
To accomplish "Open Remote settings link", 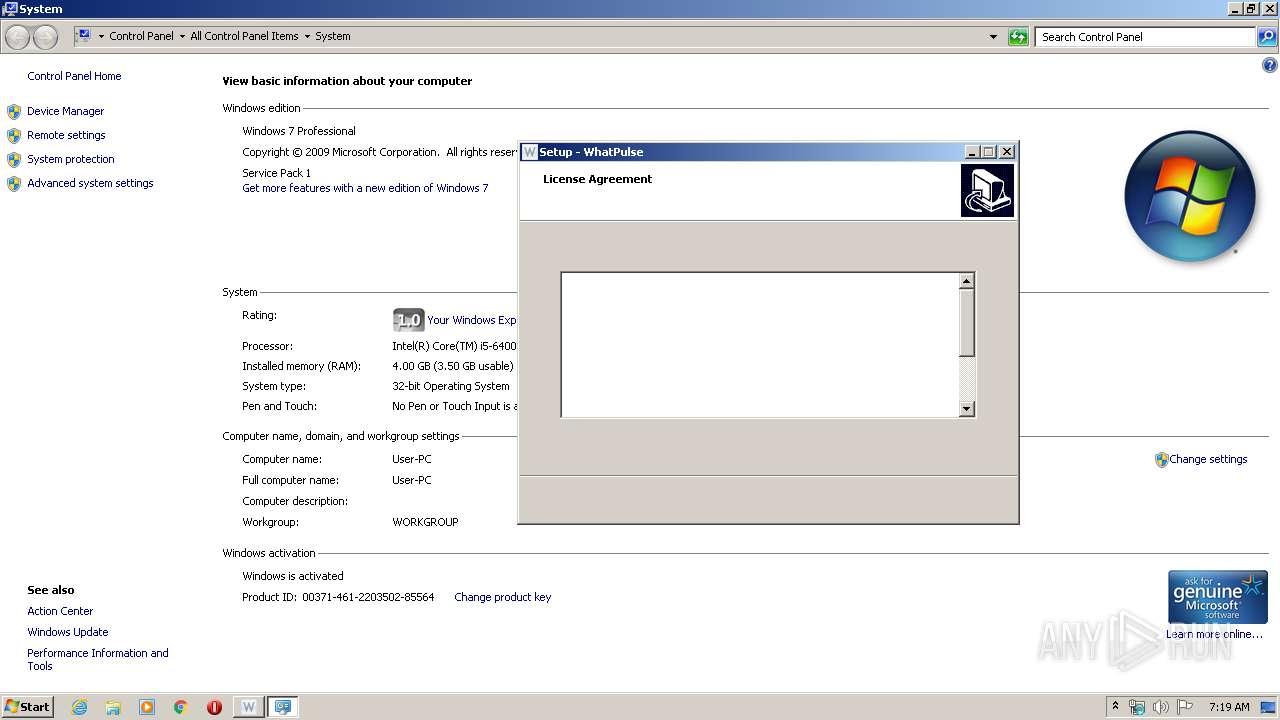I will point(66,135).
